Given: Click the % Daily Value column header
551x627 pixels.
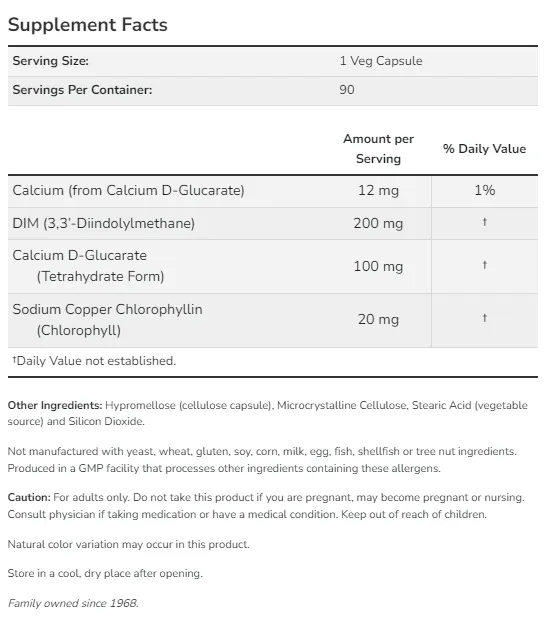Looking at the screenshot, I should coord(484,149).
